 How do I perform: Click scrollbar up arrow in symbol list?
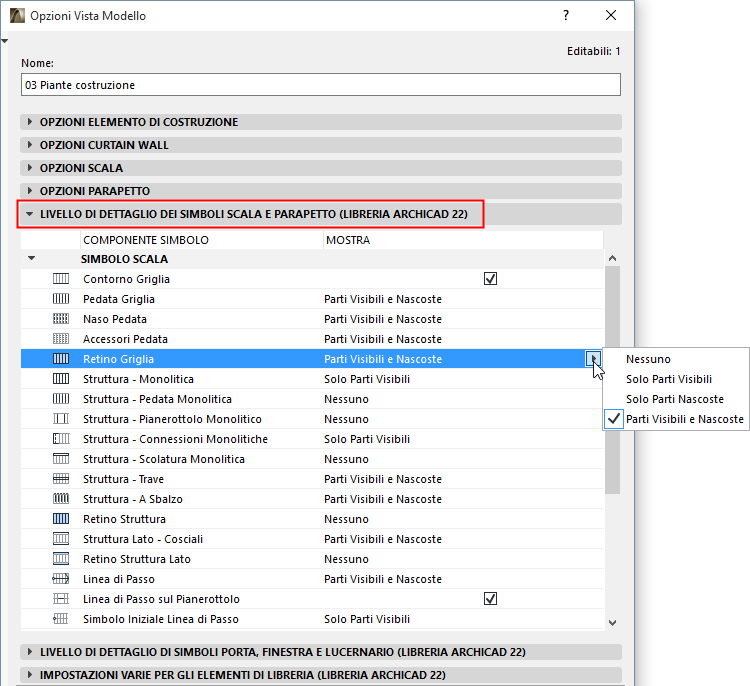click(612, 258)
